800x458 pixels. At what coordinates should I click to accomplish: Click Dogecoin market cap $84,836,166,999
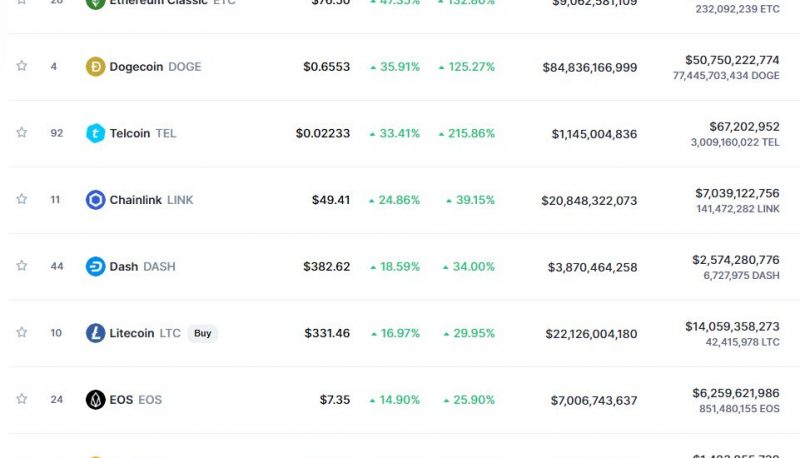(x=590, y=67)
